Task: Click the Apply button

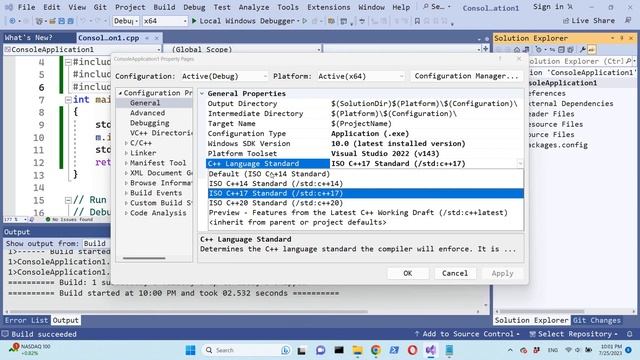Action: 502,273
